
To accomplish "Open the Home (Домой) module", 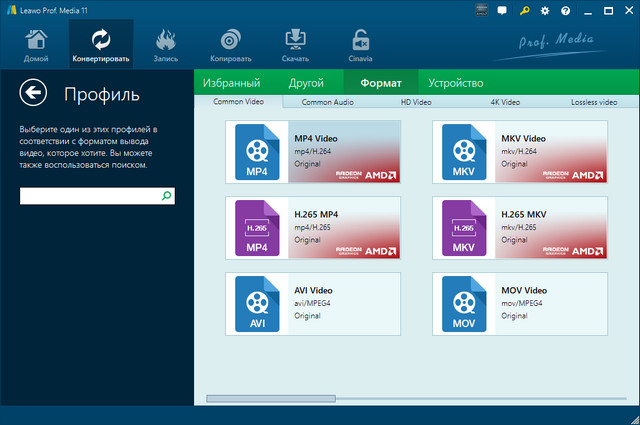I will [x=35, y=44].
